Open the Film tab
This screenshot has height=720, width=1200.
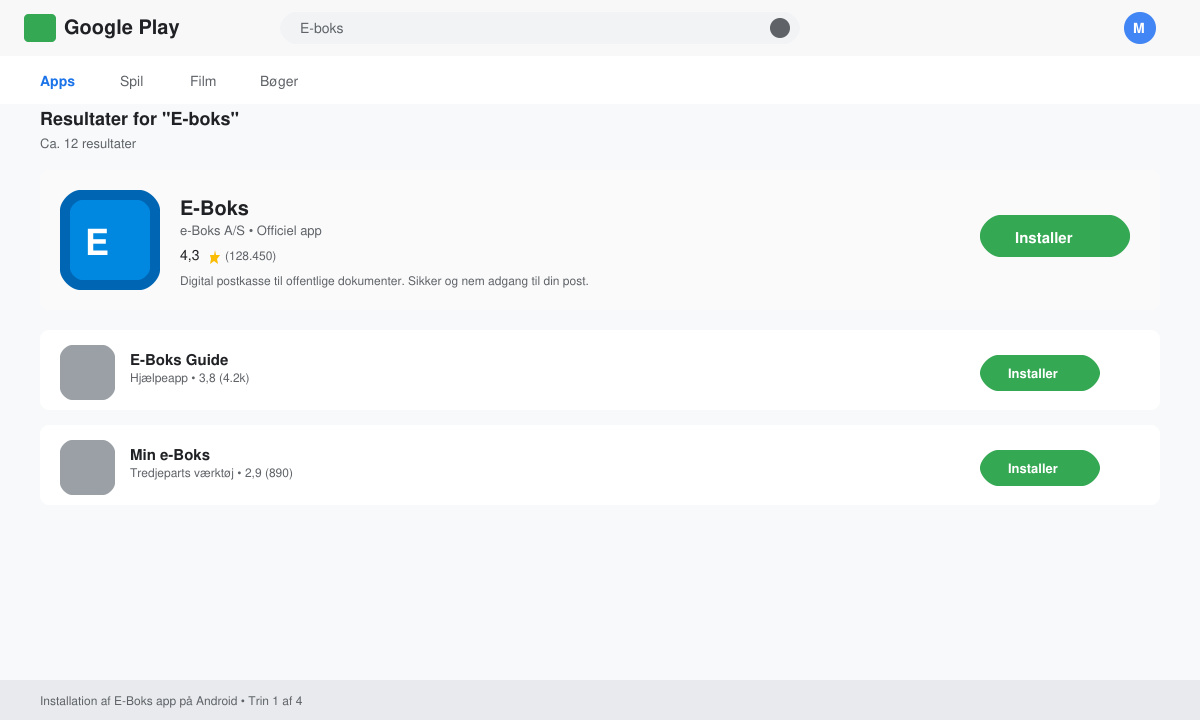pos(203,81)
